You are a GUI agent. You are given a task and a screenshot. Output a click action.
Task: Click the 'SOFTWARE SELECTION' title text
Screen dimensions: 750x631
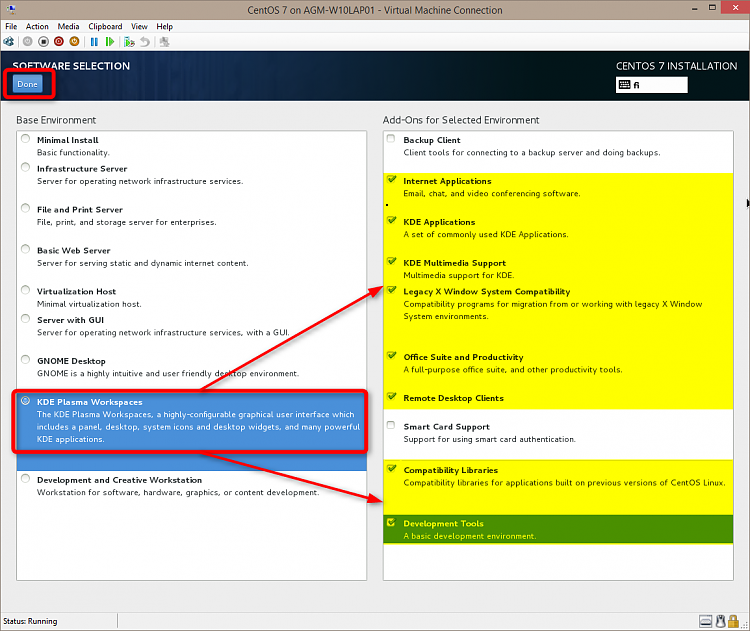click(x=71, y=66)
